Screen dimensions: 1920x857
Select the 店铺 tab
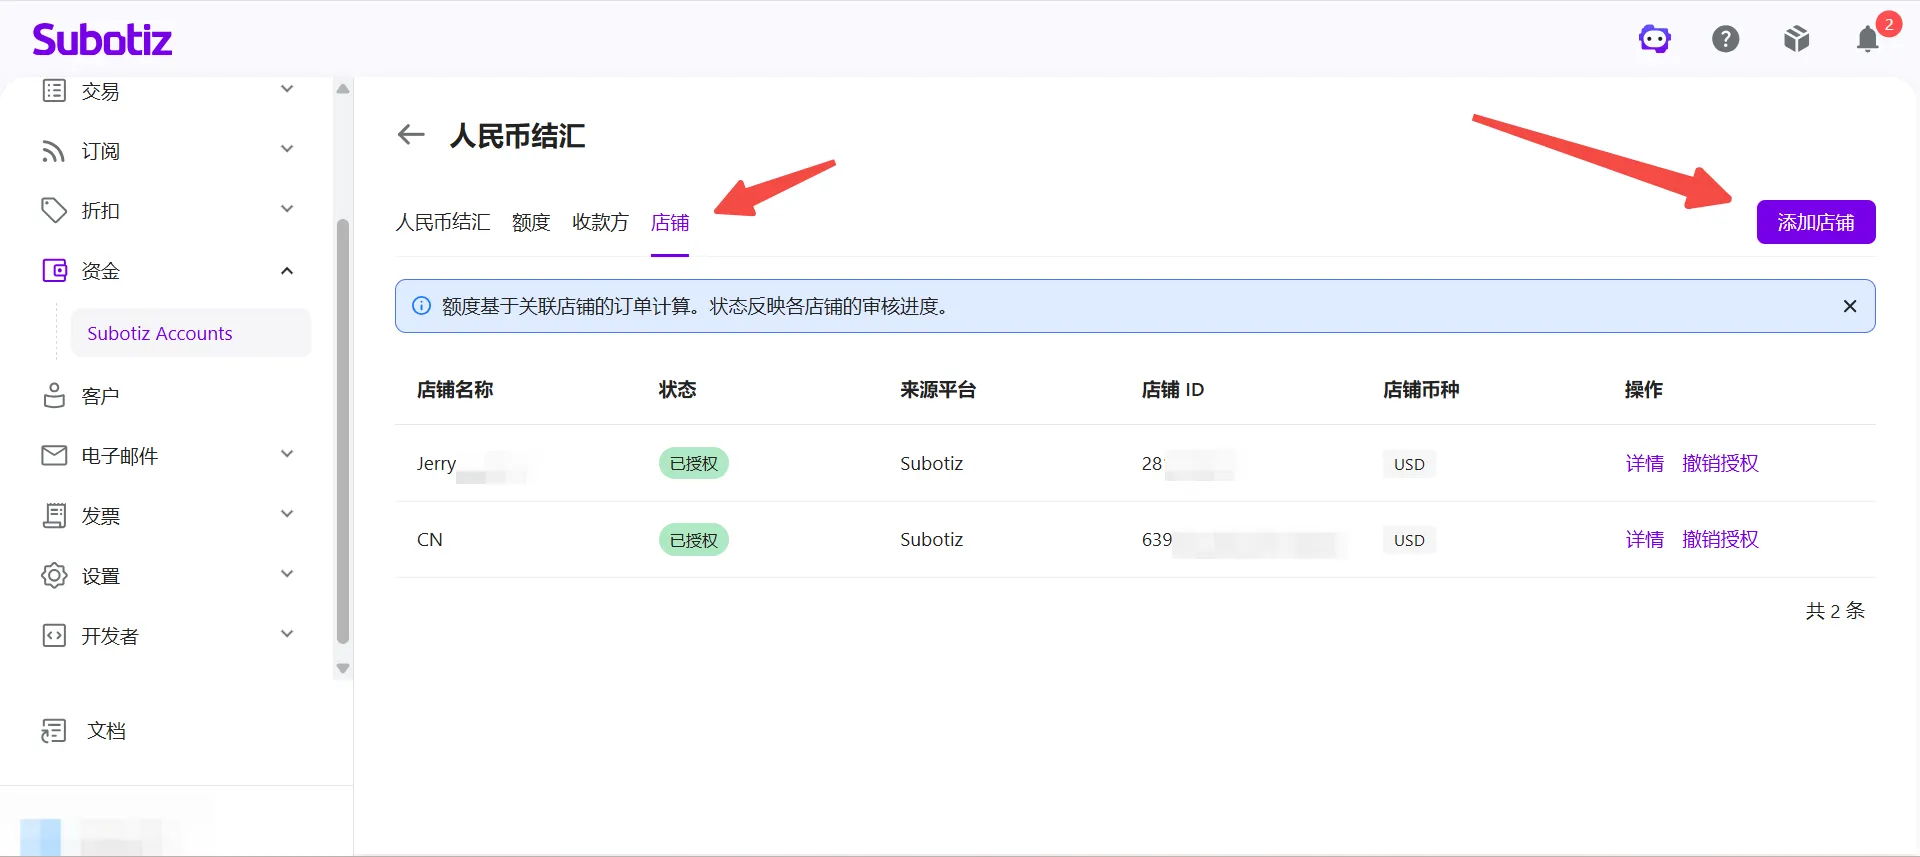point(670,222)
